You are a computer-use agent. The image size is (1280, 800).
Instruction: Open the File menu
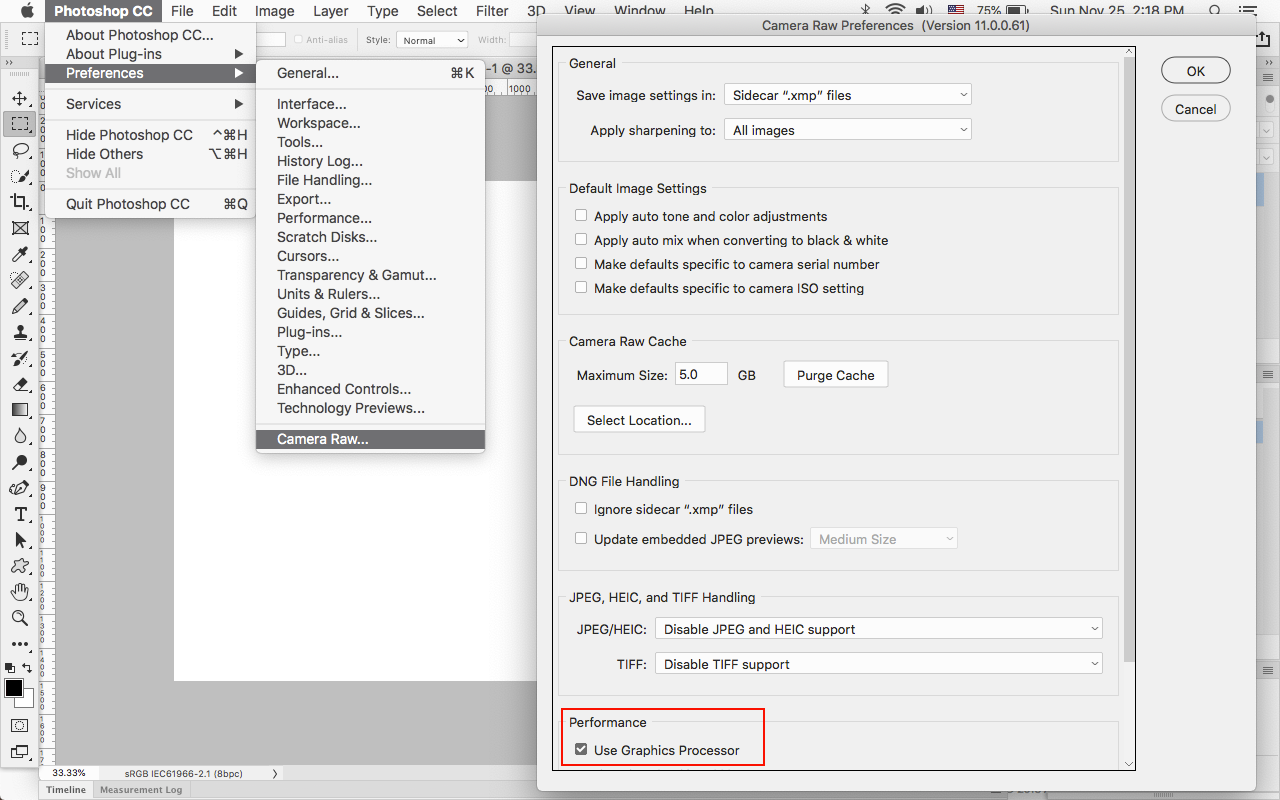182,11
